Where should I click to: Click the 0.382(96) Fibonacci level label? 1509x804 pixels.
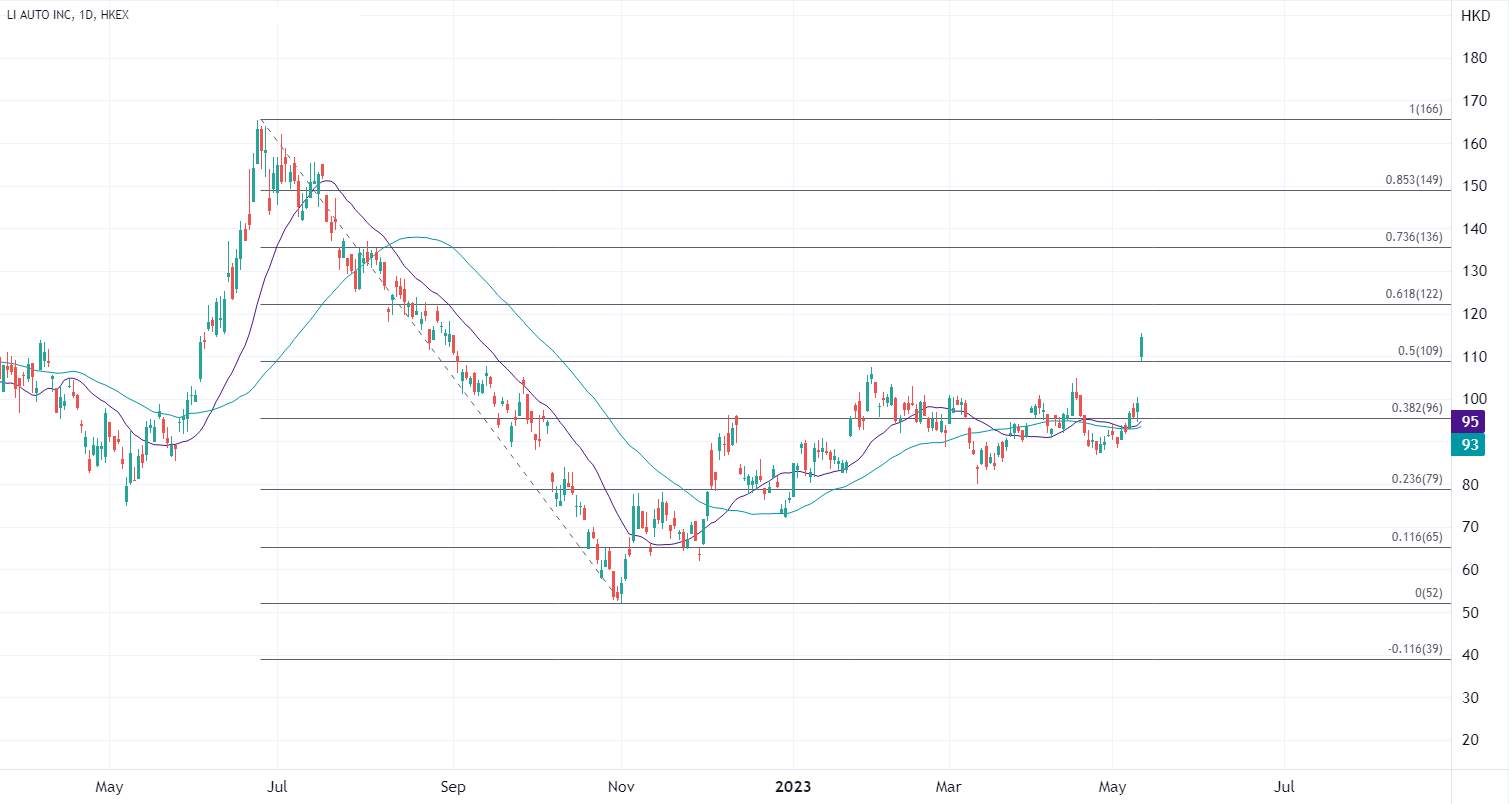1417,409
